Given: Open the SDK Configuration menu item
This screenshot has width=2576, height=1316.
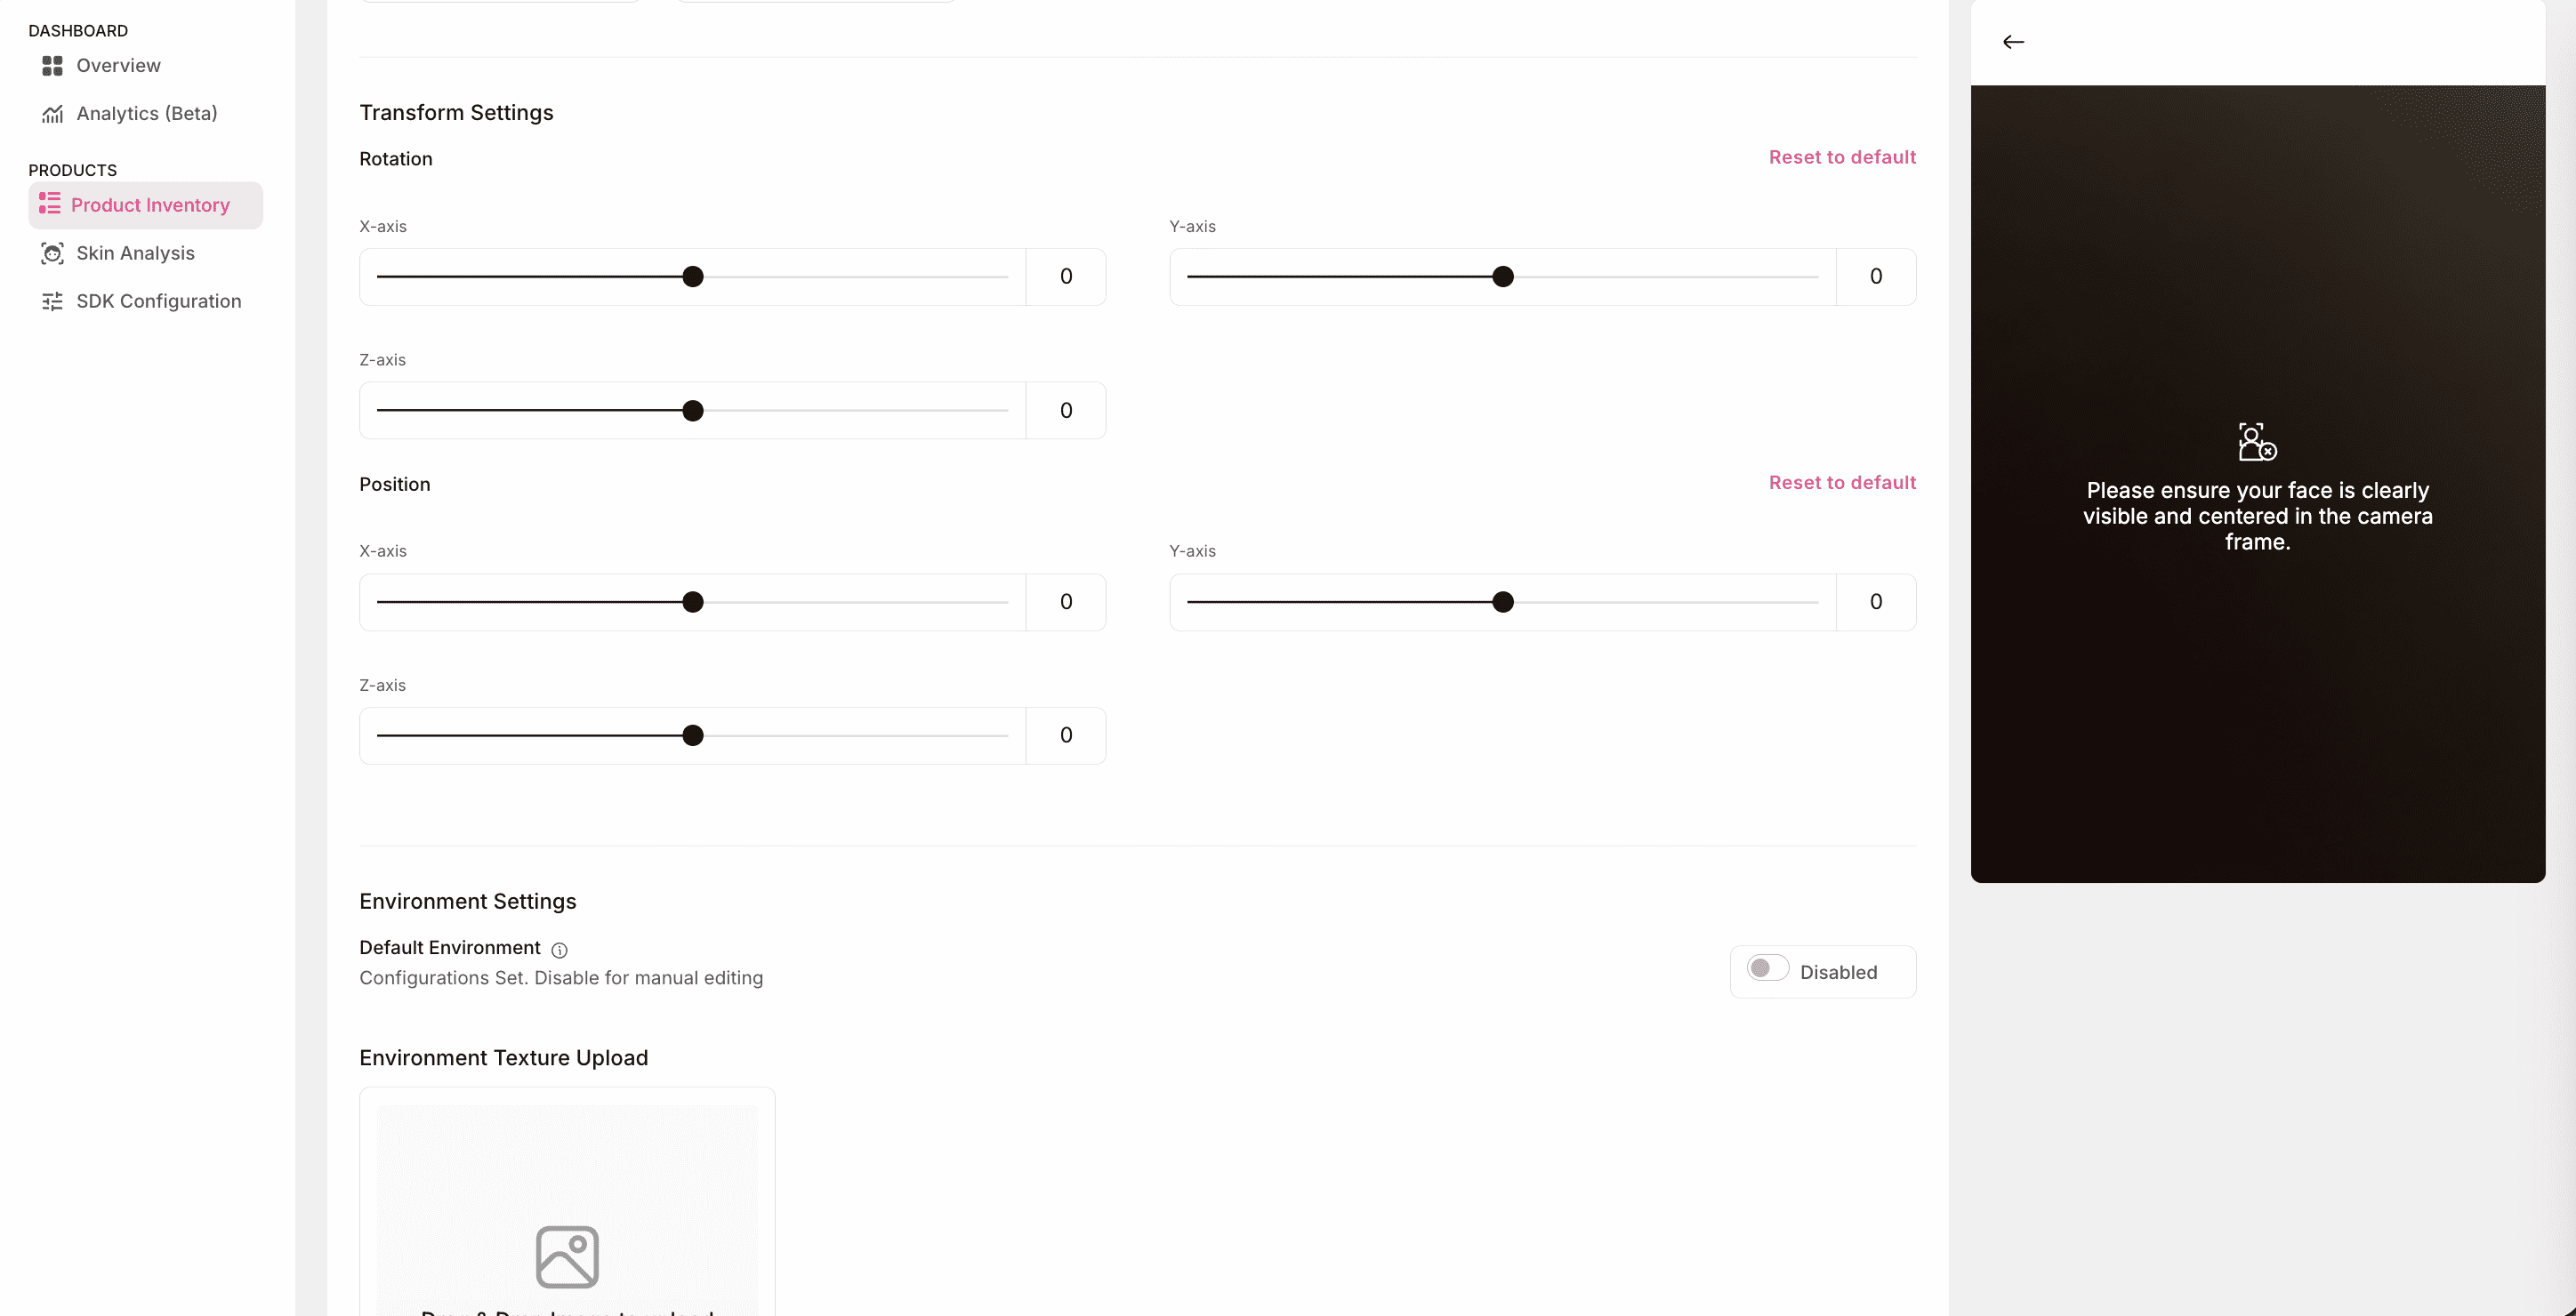Looking at the screenshot, I should (x=159, y=302).
